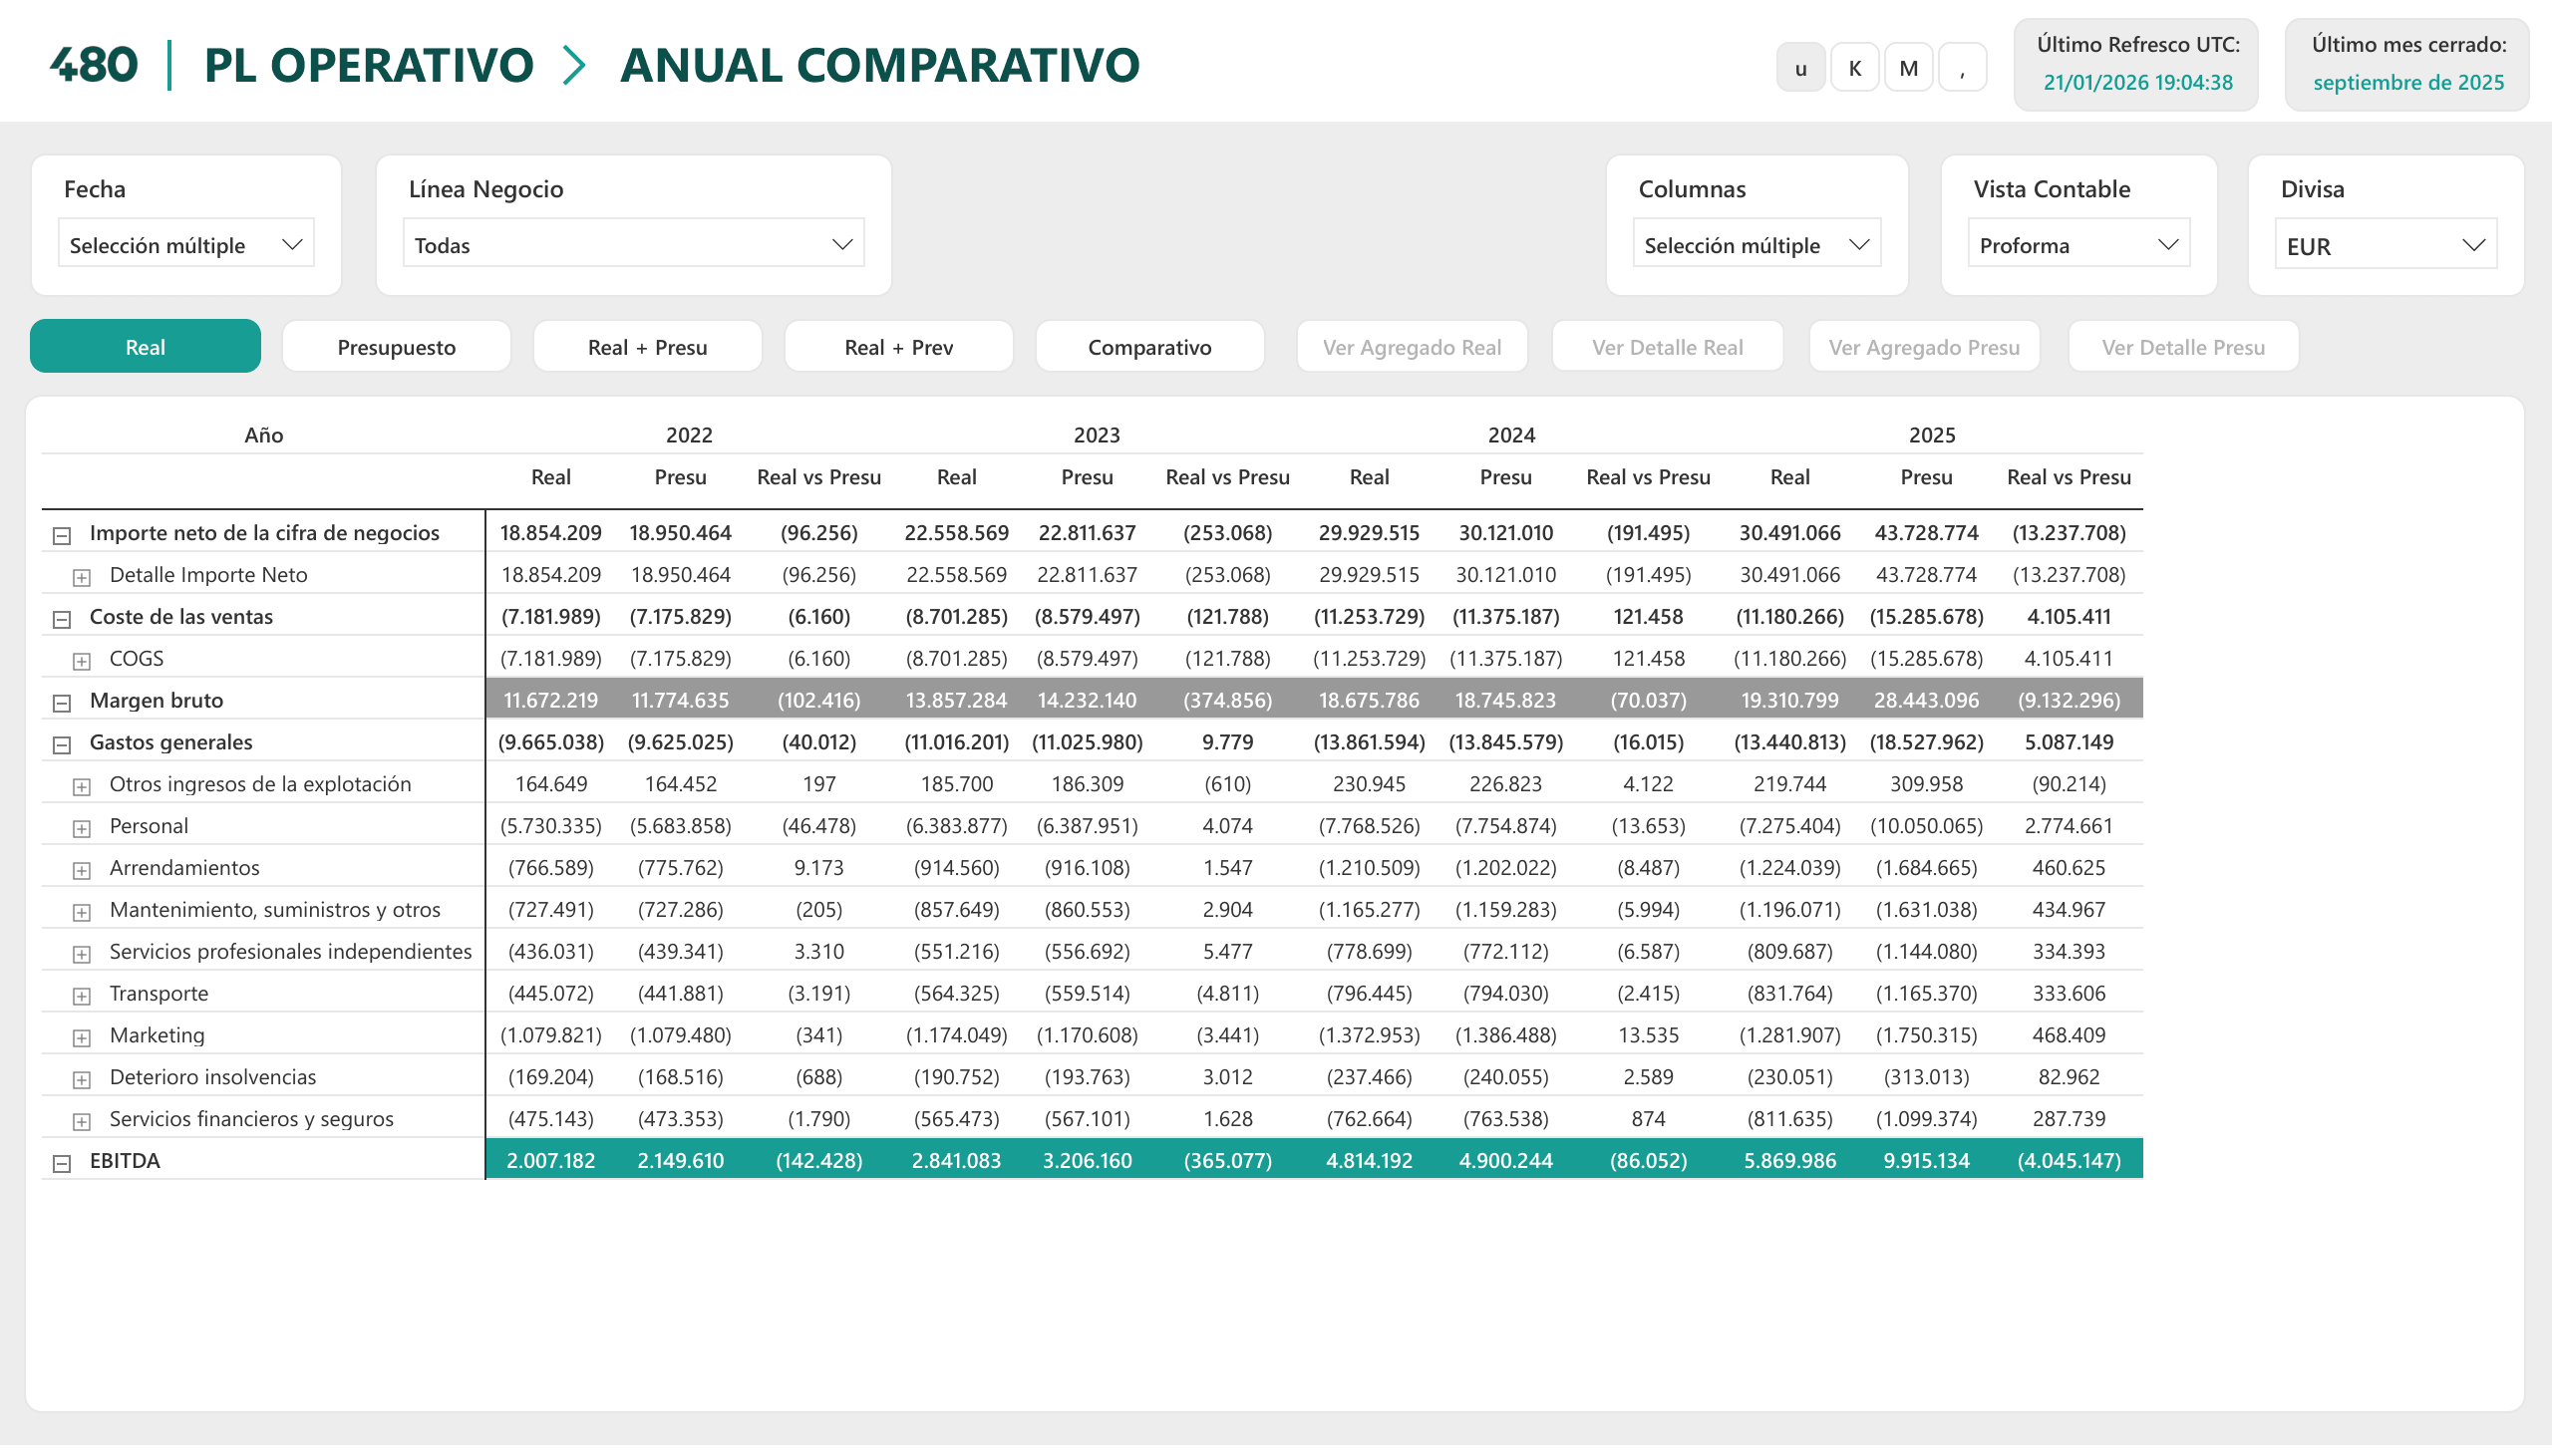Open the Línea Negocio dropdown
The width and height of the screenshot is (2552, 1456).
pyautogui.click(x=634, y=245)
